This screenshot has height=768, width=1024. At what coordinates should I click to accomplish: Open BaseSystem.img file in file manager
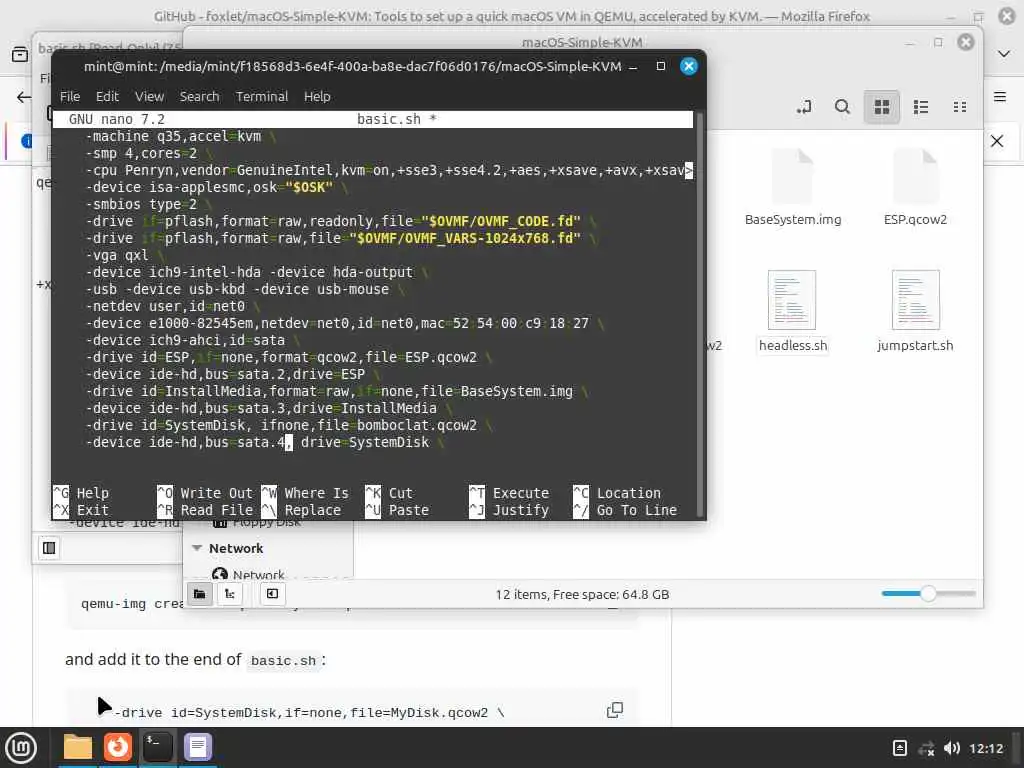793,188
